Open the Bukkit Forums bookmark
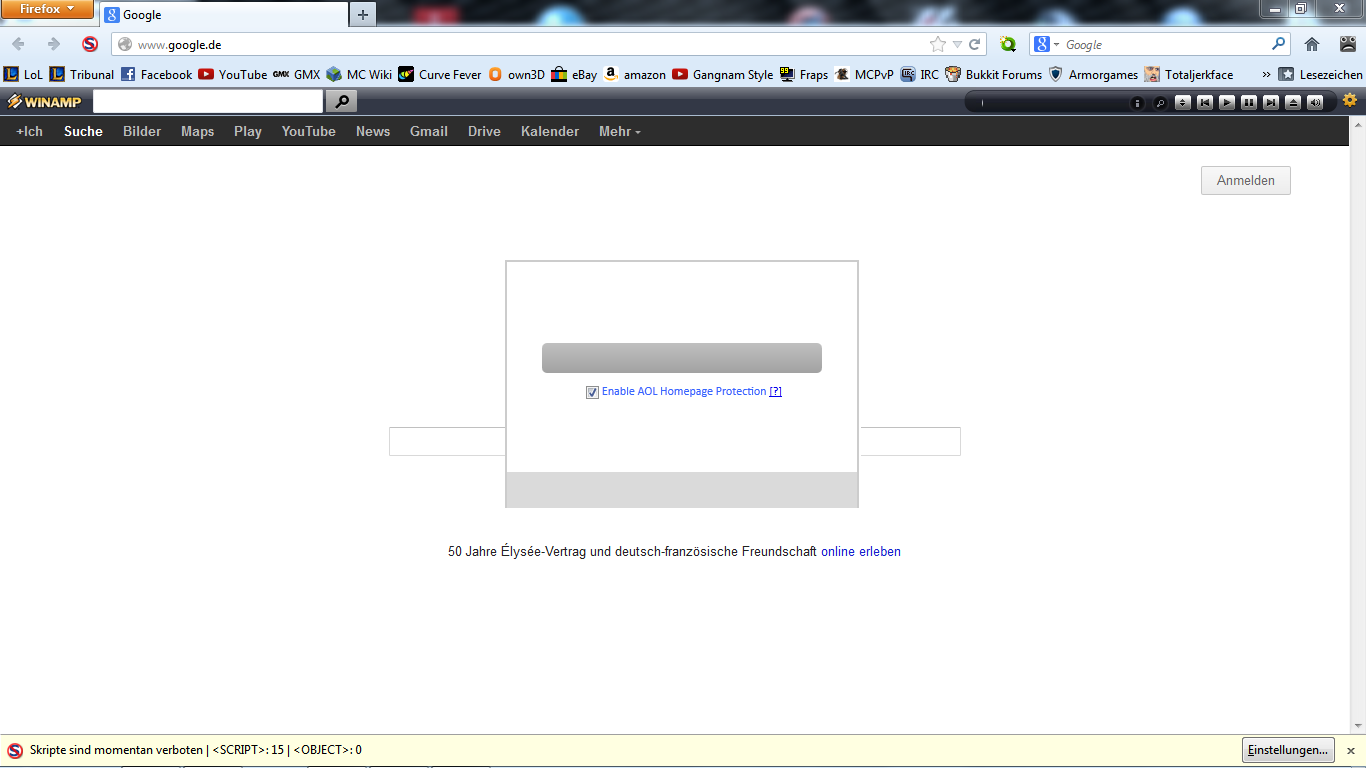This screenshot has height=768, width=1366. 994,74
